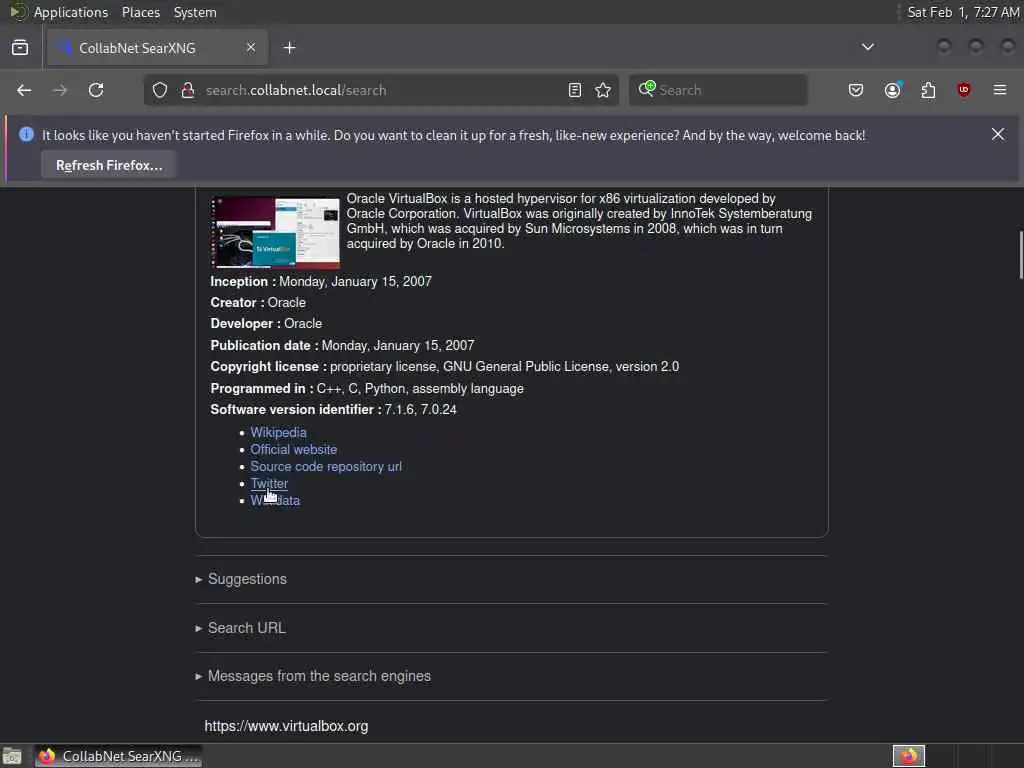Click the site security padlock icon
Viewport: 1024px width, 768px height.
coord(188,90)
